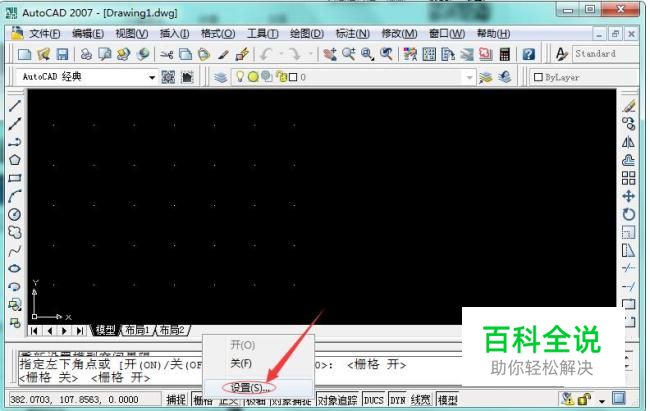Screen dimensions: 650x411
Task: Switch to the 布局2 layout tab
Action: (172, 330)
